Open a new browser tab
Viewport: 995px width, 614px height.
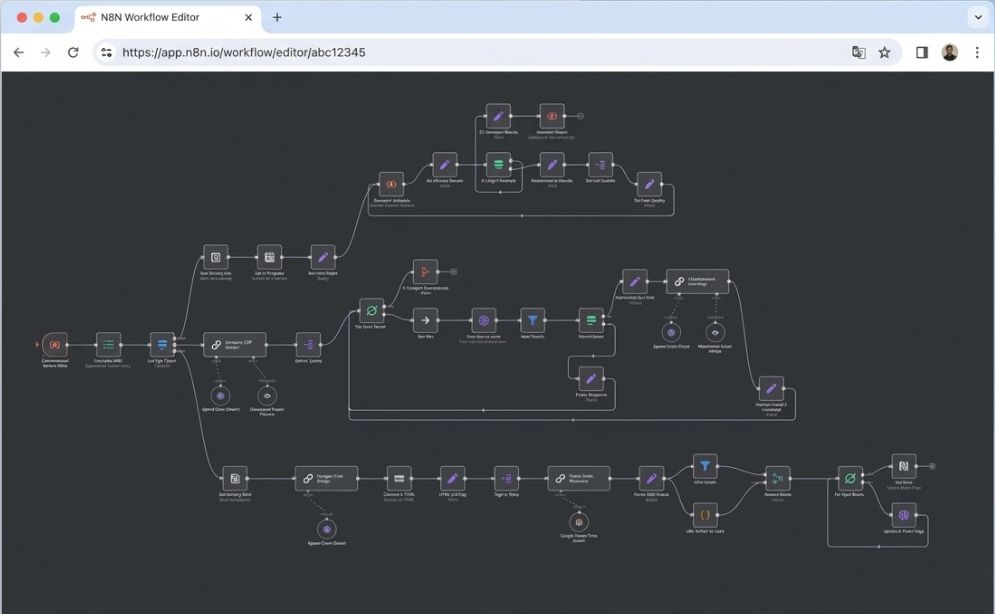tap(277, 17)
